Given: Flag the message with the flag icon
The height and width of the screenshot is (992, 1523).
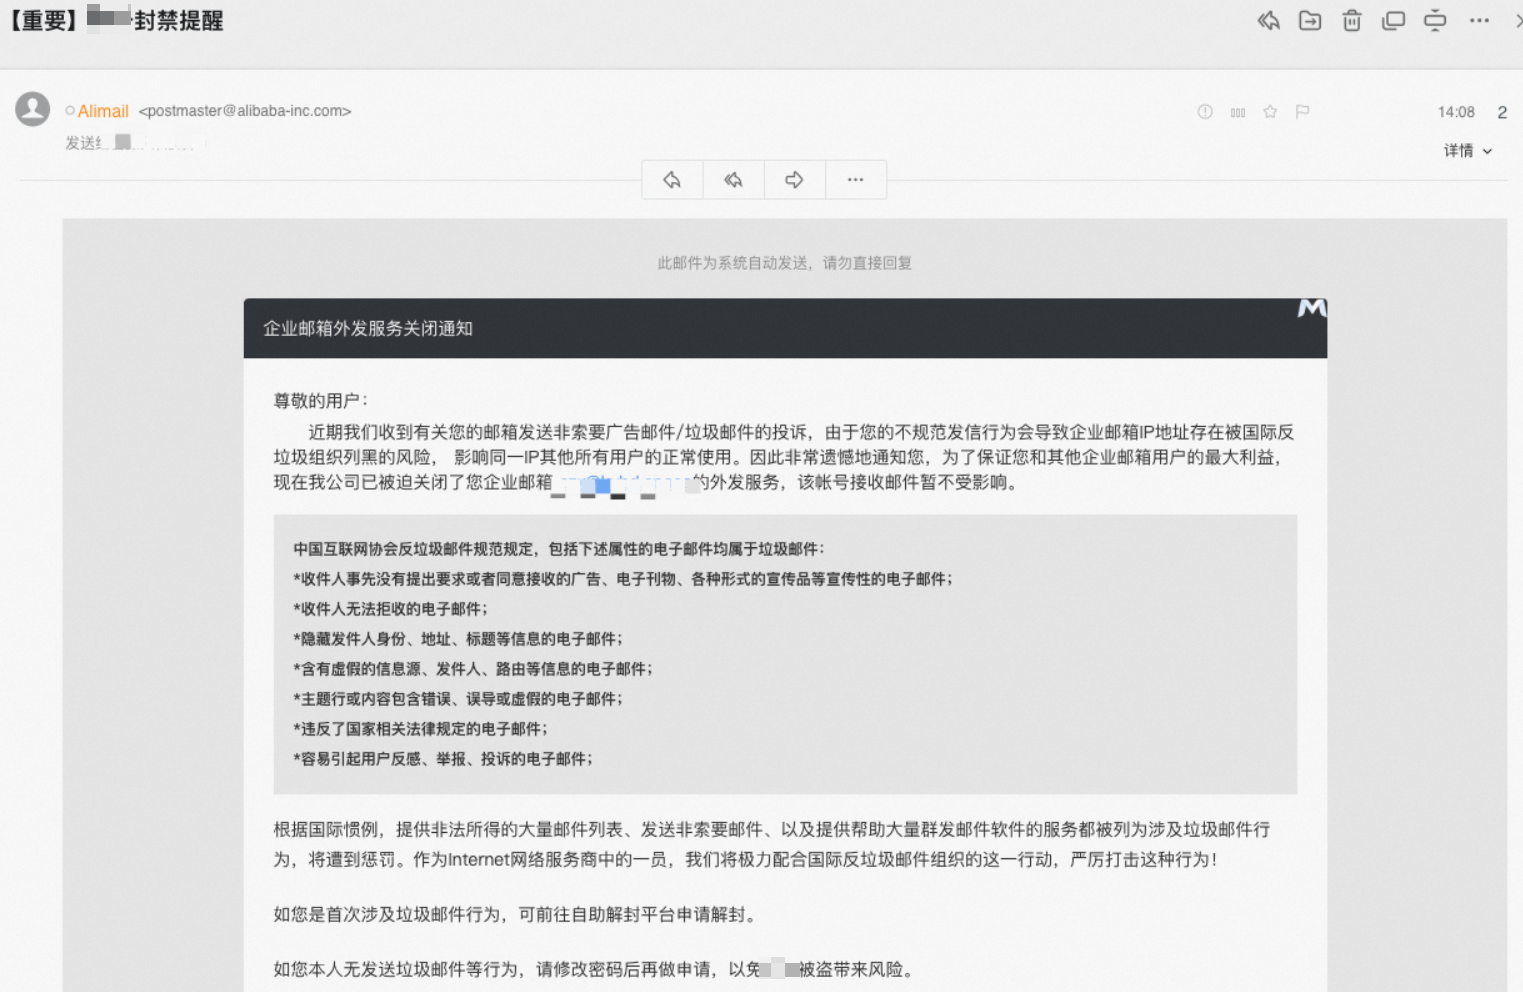Looking at the screenshot, I should tap(1301, 112).
